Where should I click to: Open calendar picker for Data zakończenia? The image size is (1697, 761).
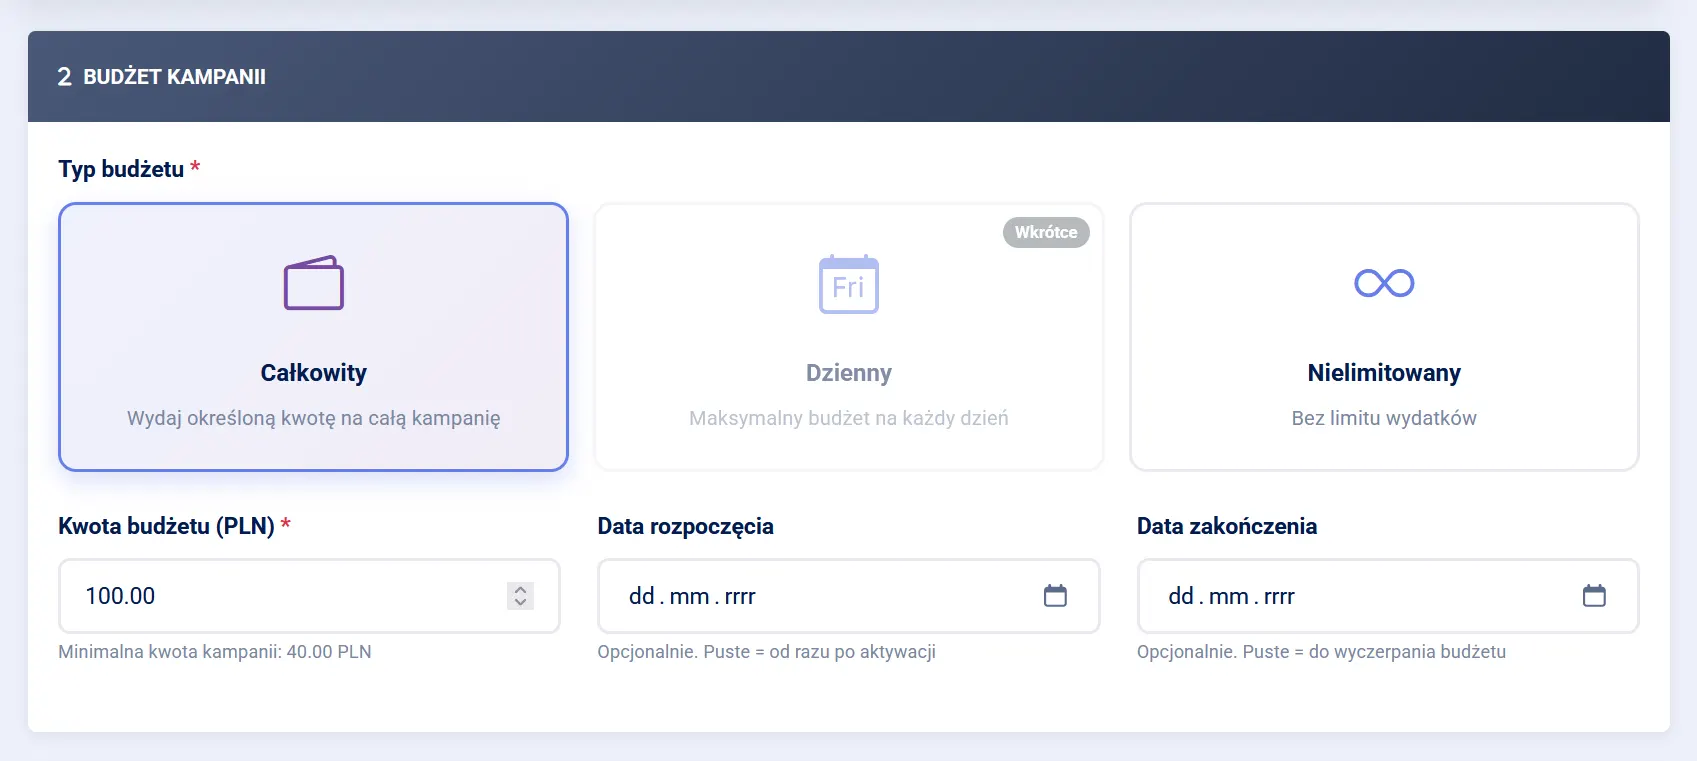(x=1594, y=596)
